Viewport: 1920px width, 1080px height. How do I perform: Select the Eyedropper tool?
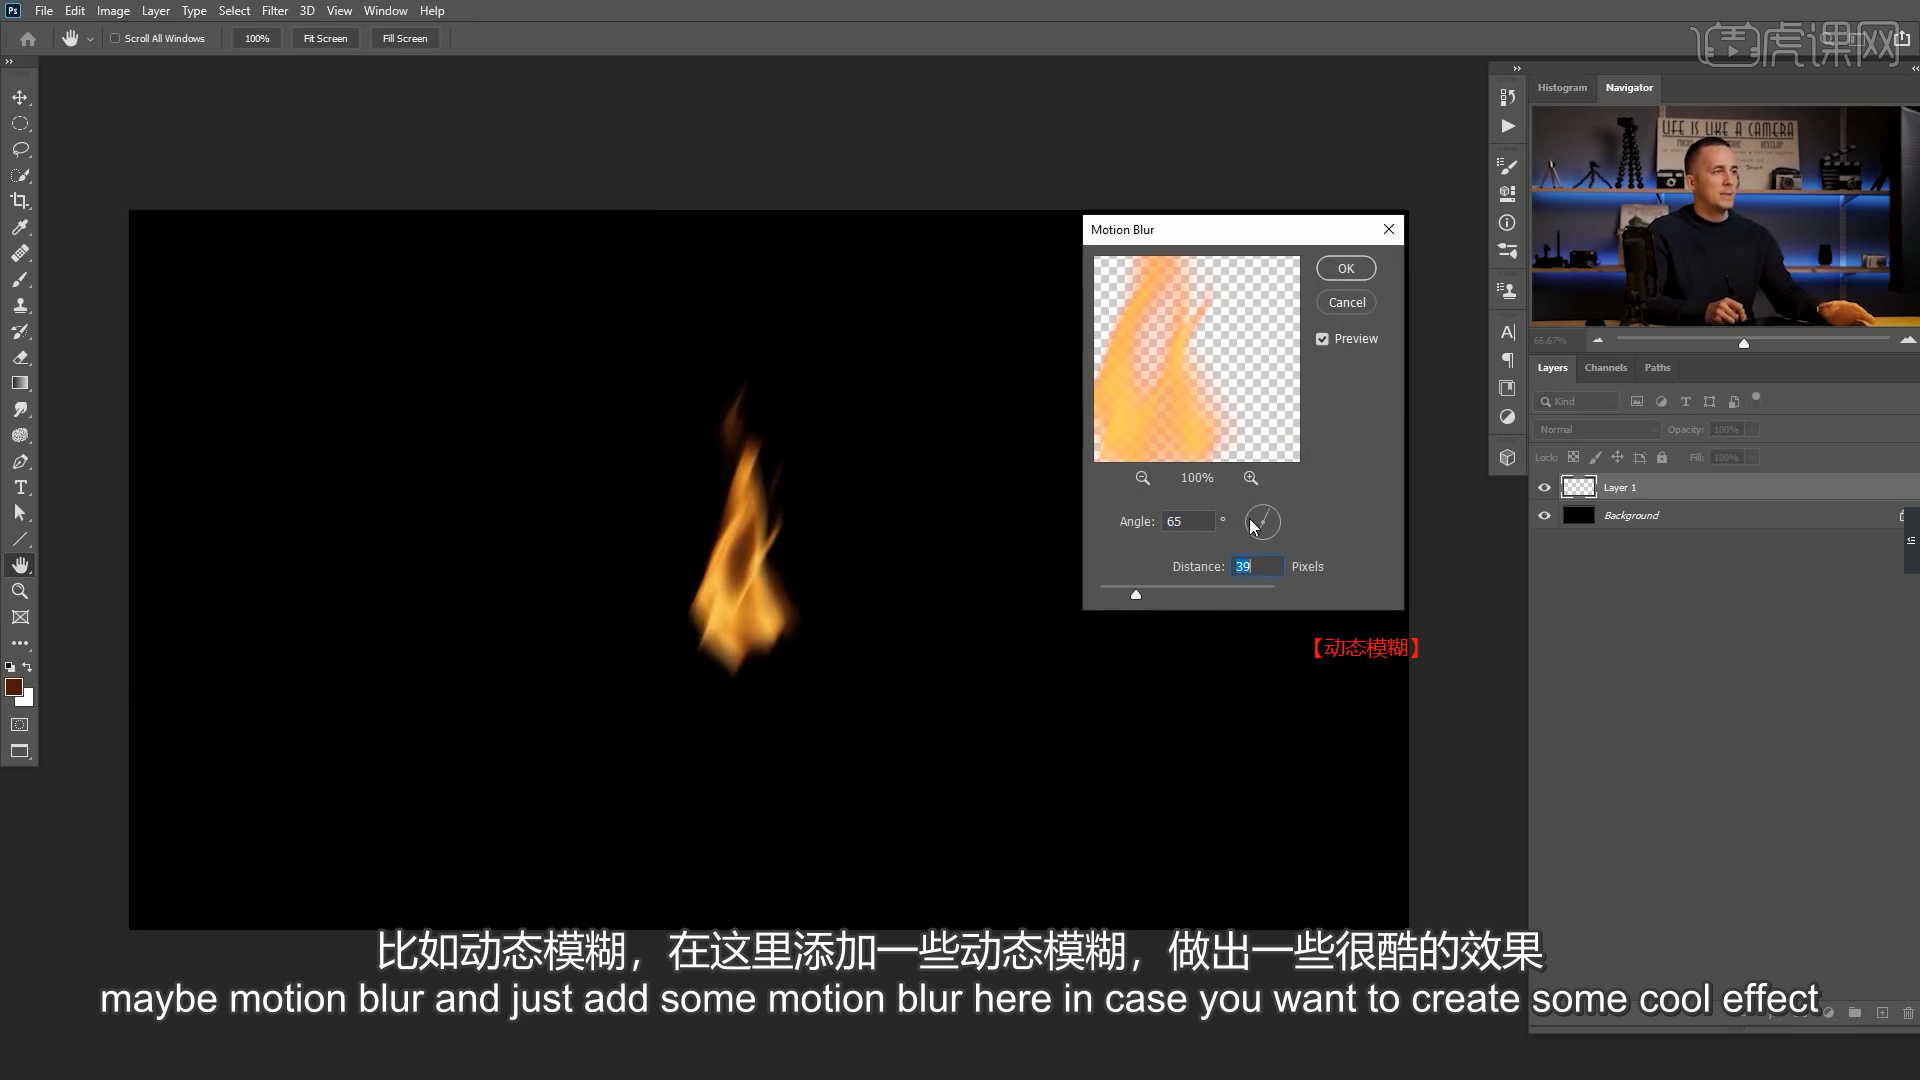(x=20, y=228)
